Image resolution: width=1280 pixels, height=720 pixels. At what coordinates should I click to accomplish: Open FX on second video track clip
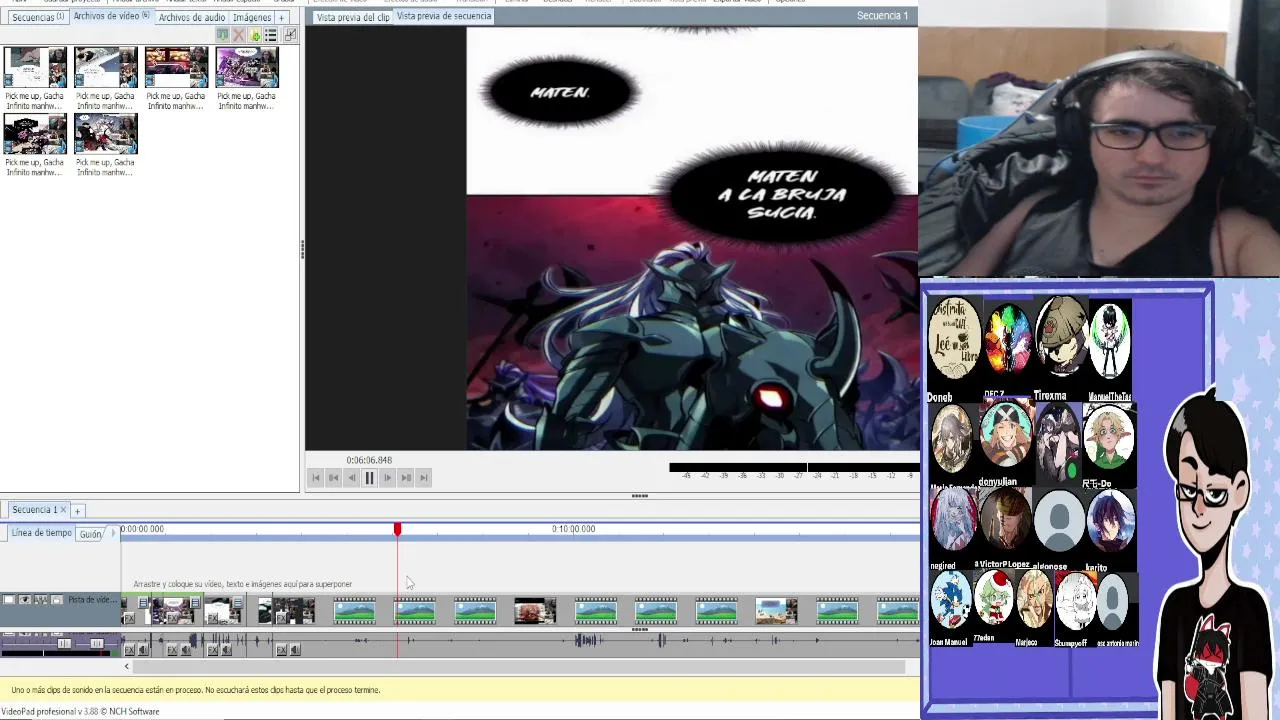click(x=172, y=618)
